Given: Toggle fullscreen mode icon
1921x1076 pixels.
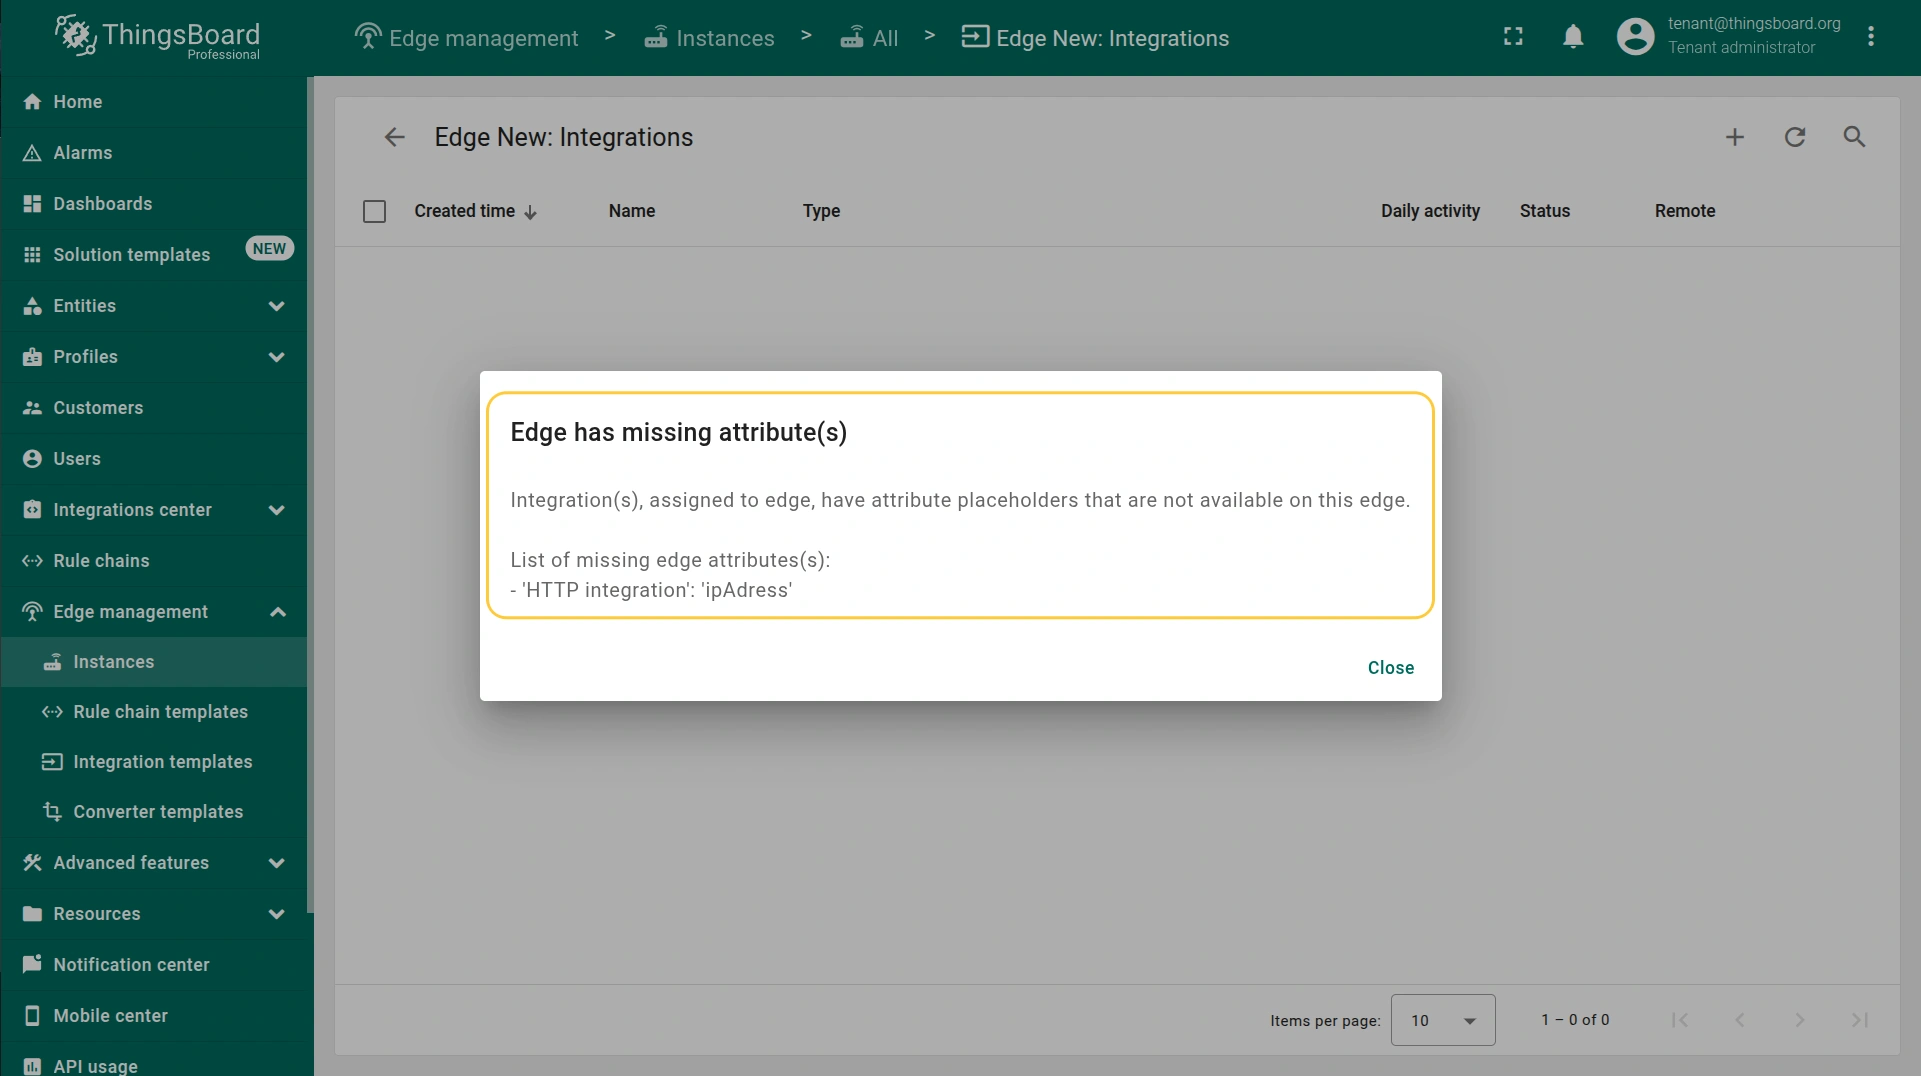Looking at the screenshot, I should coord(1513,37).
